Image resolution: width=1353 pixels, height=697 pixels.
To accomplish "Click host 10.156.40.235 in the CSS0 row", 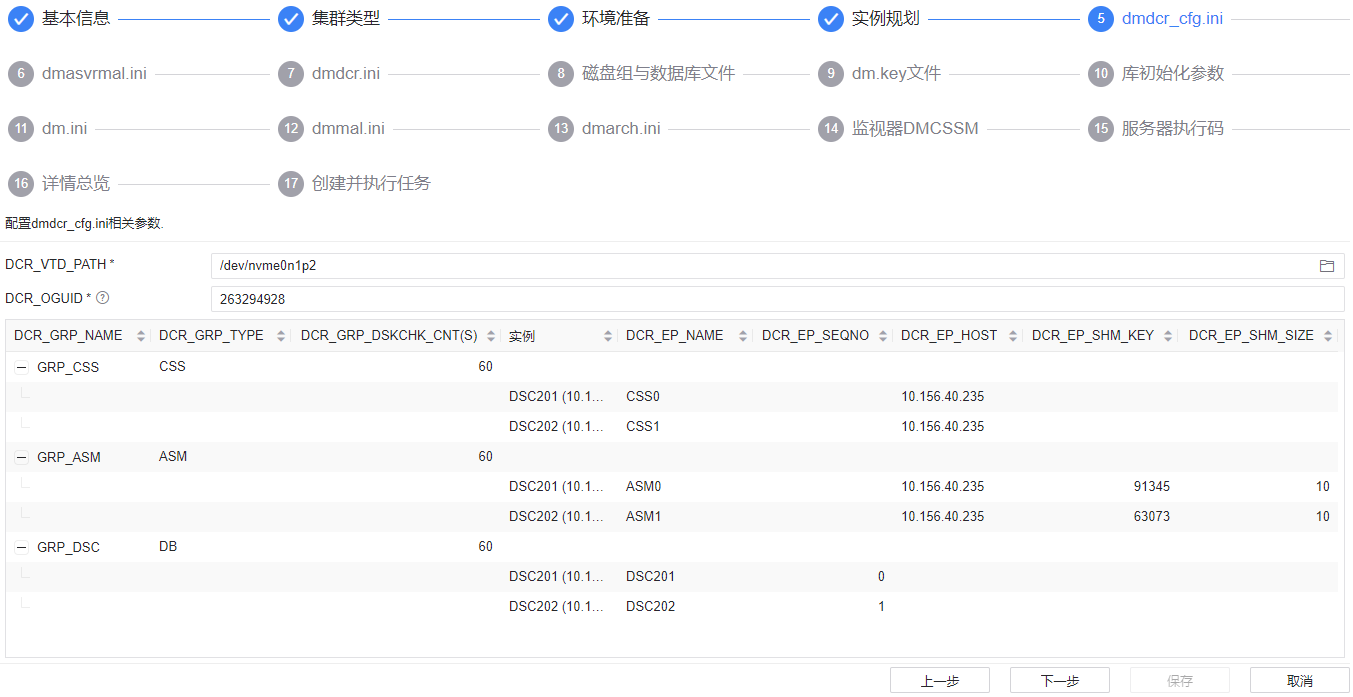I will tap(943, 397).
